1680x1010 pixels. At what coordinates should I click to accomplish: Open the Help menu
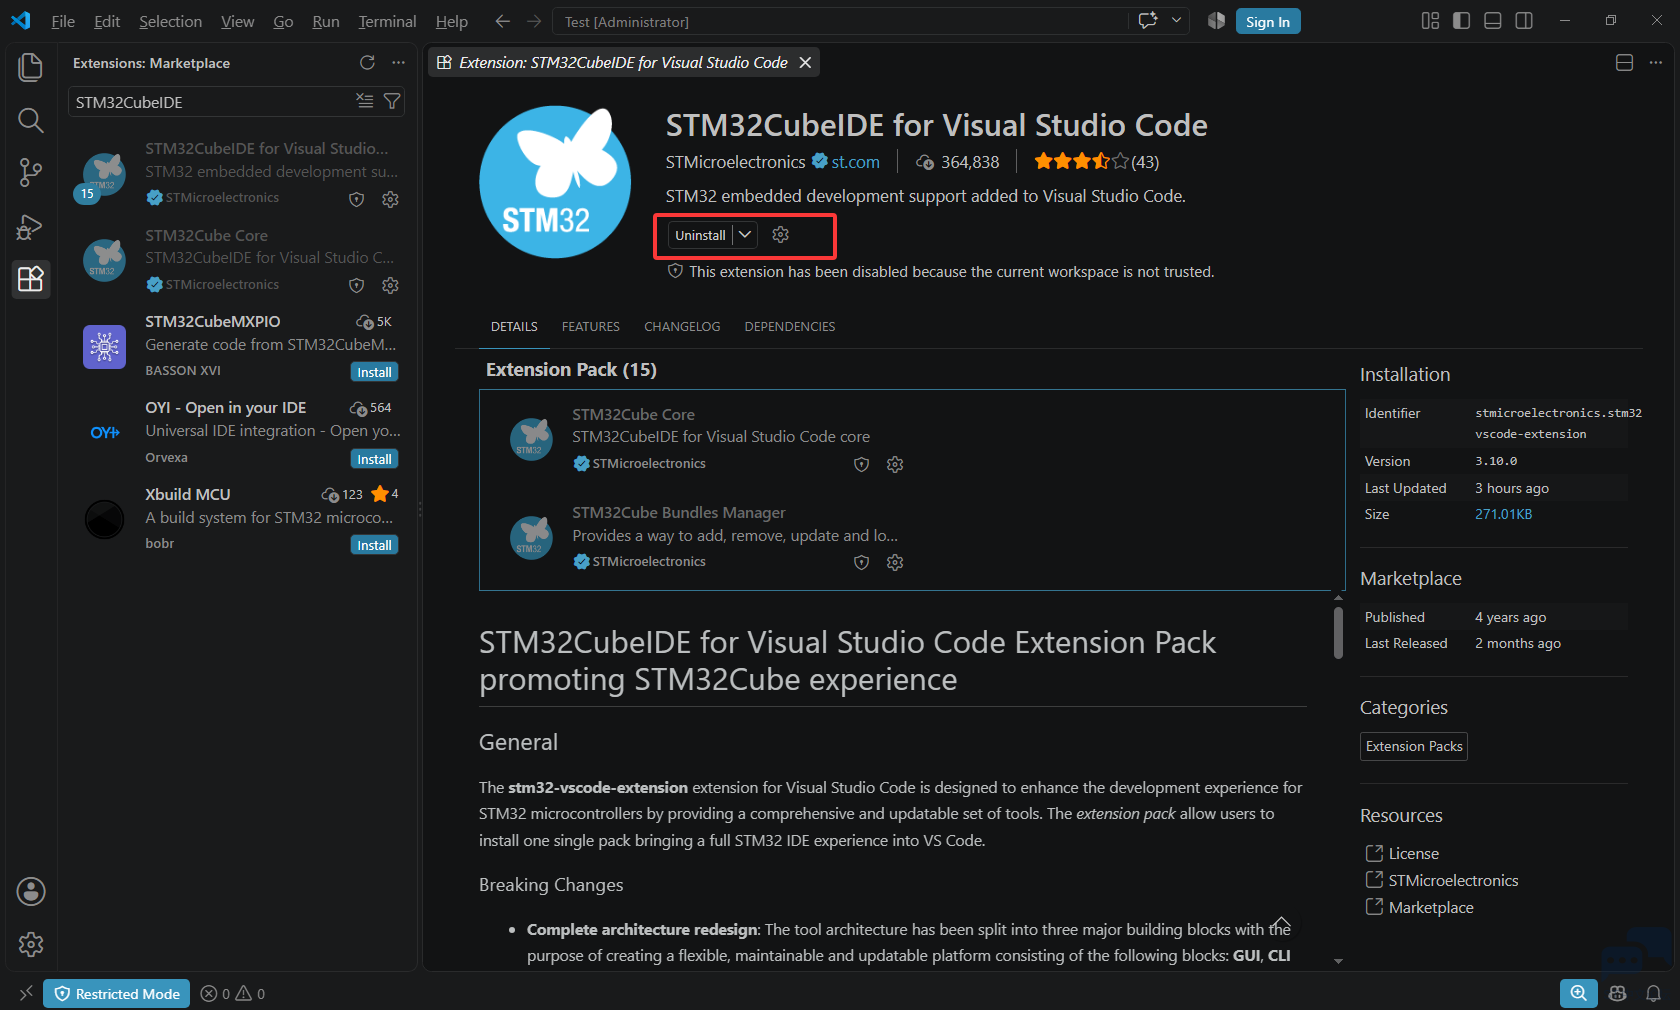point(452,21)
